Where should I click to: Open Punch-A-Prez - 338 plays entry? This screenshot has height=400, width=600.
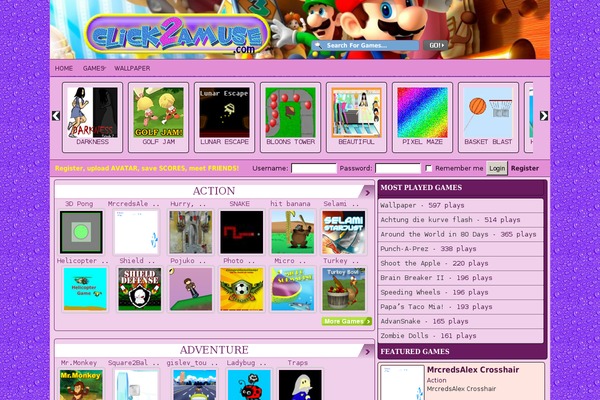tap(460, 249)
